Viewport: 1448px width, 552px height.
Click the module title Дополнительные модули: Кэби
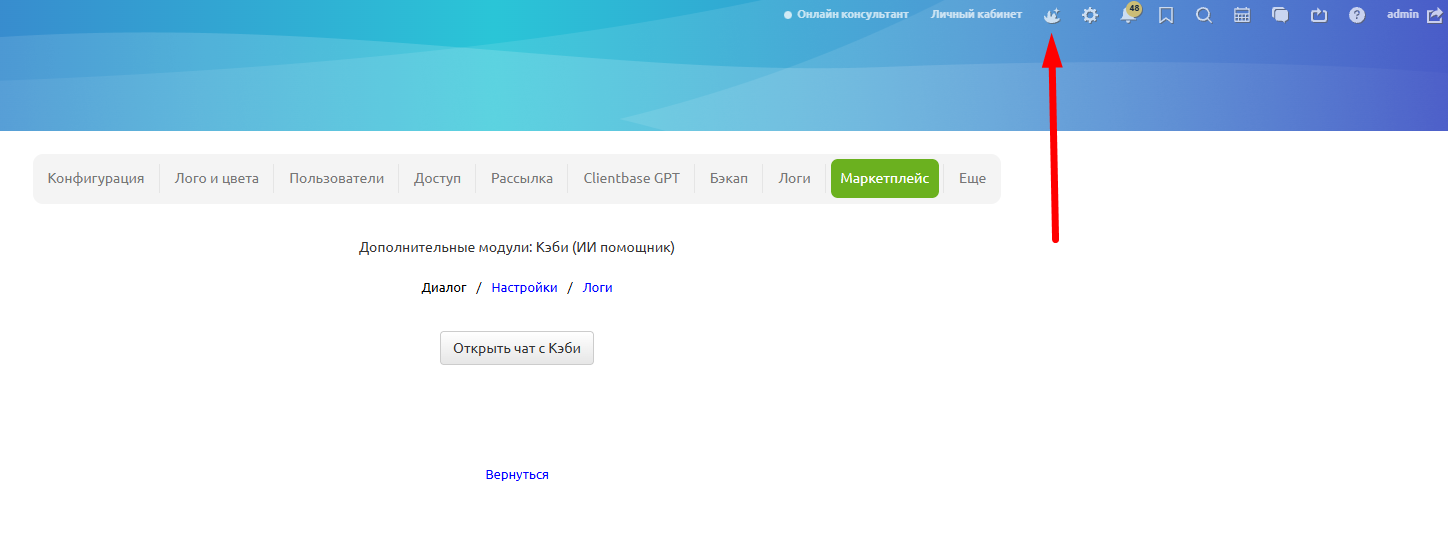(517, 247)
